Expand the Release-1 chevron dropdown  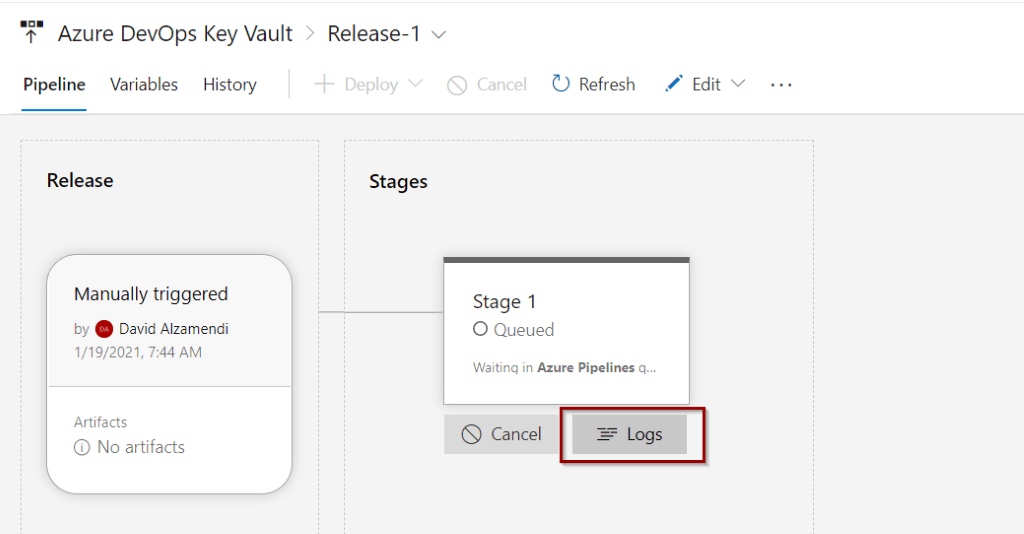(439, 35)
